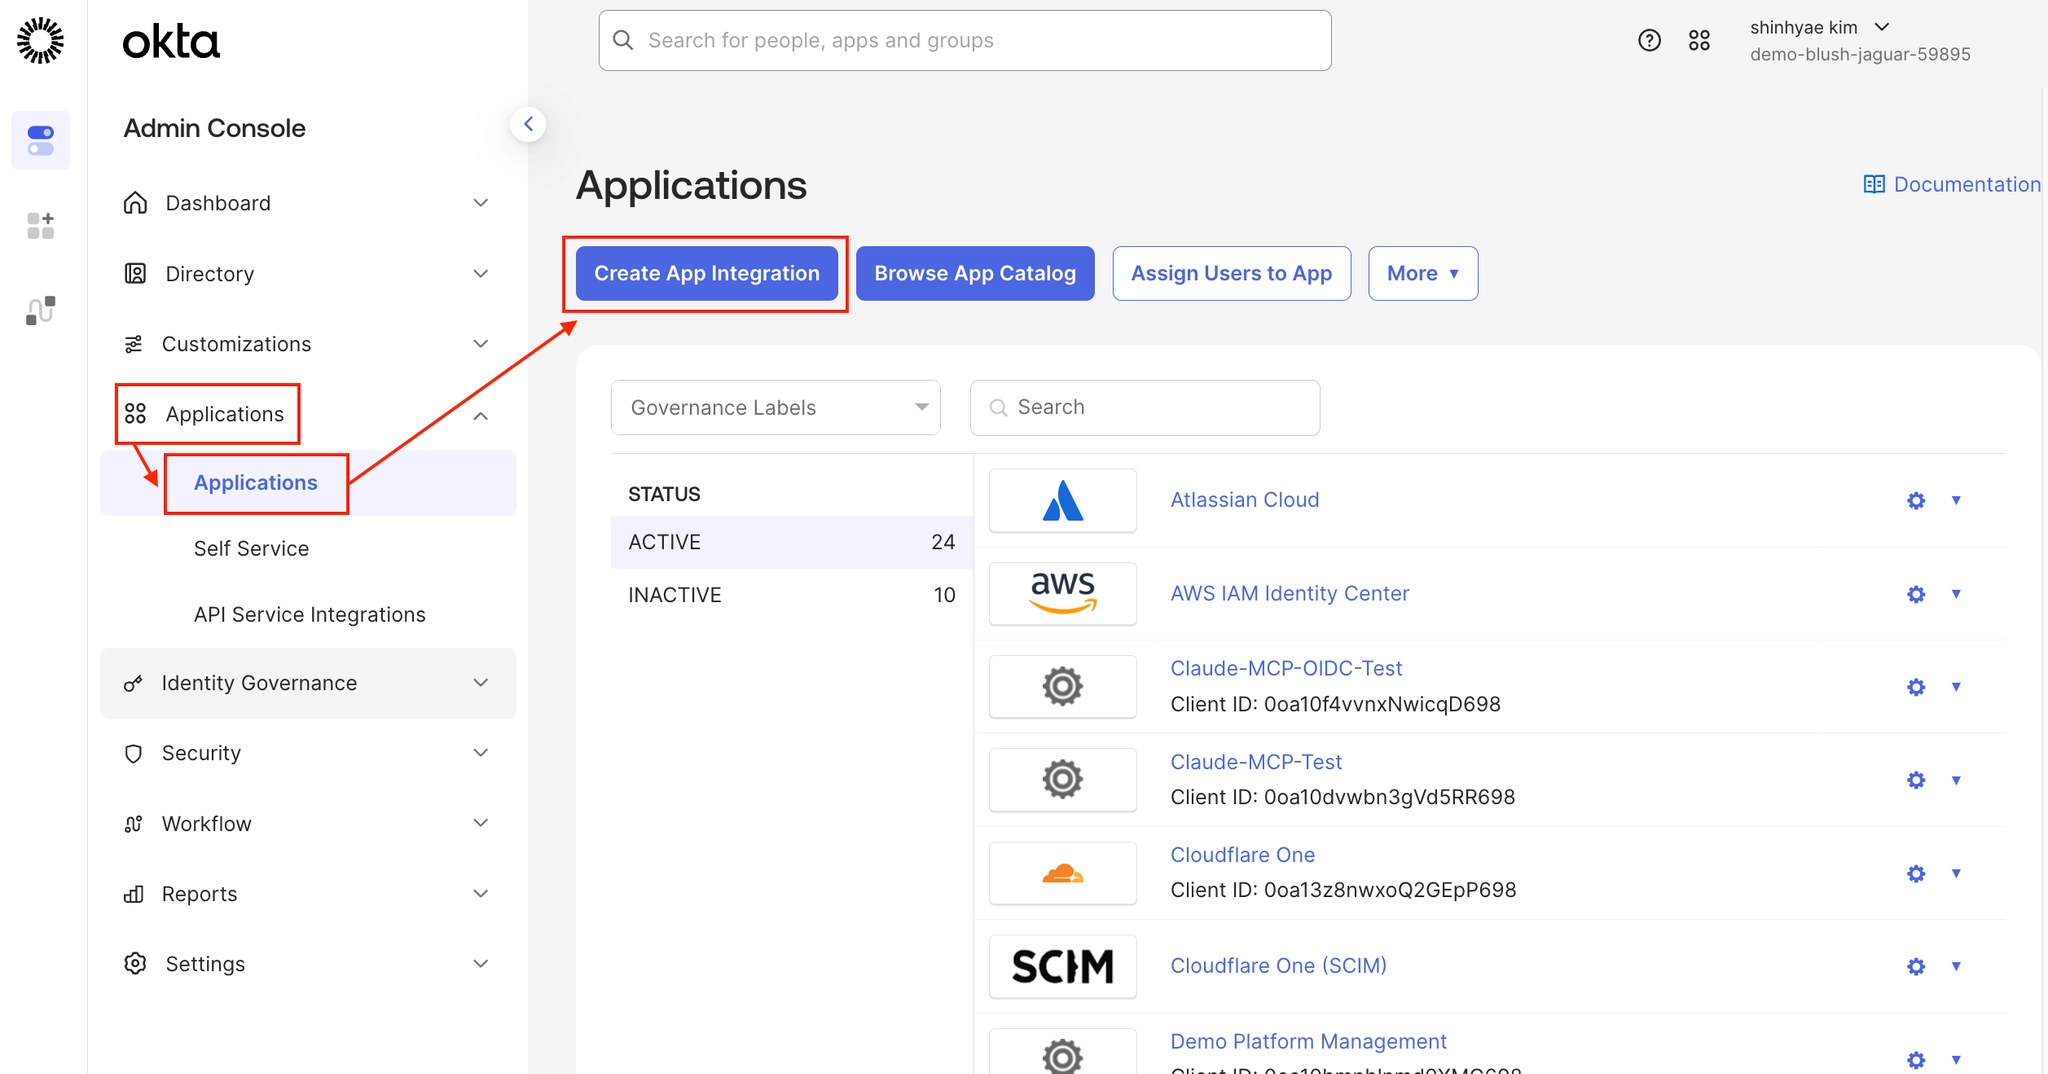Expand actions arrow for Atlassian Cloud row
2048x1074 pixels.
click(1956, 500)
